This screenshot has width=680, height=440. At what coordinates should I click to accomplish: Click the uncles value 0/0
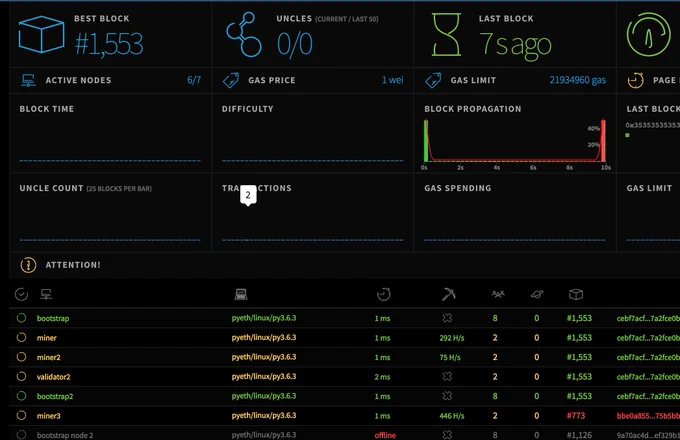click(x=294, y=44)
